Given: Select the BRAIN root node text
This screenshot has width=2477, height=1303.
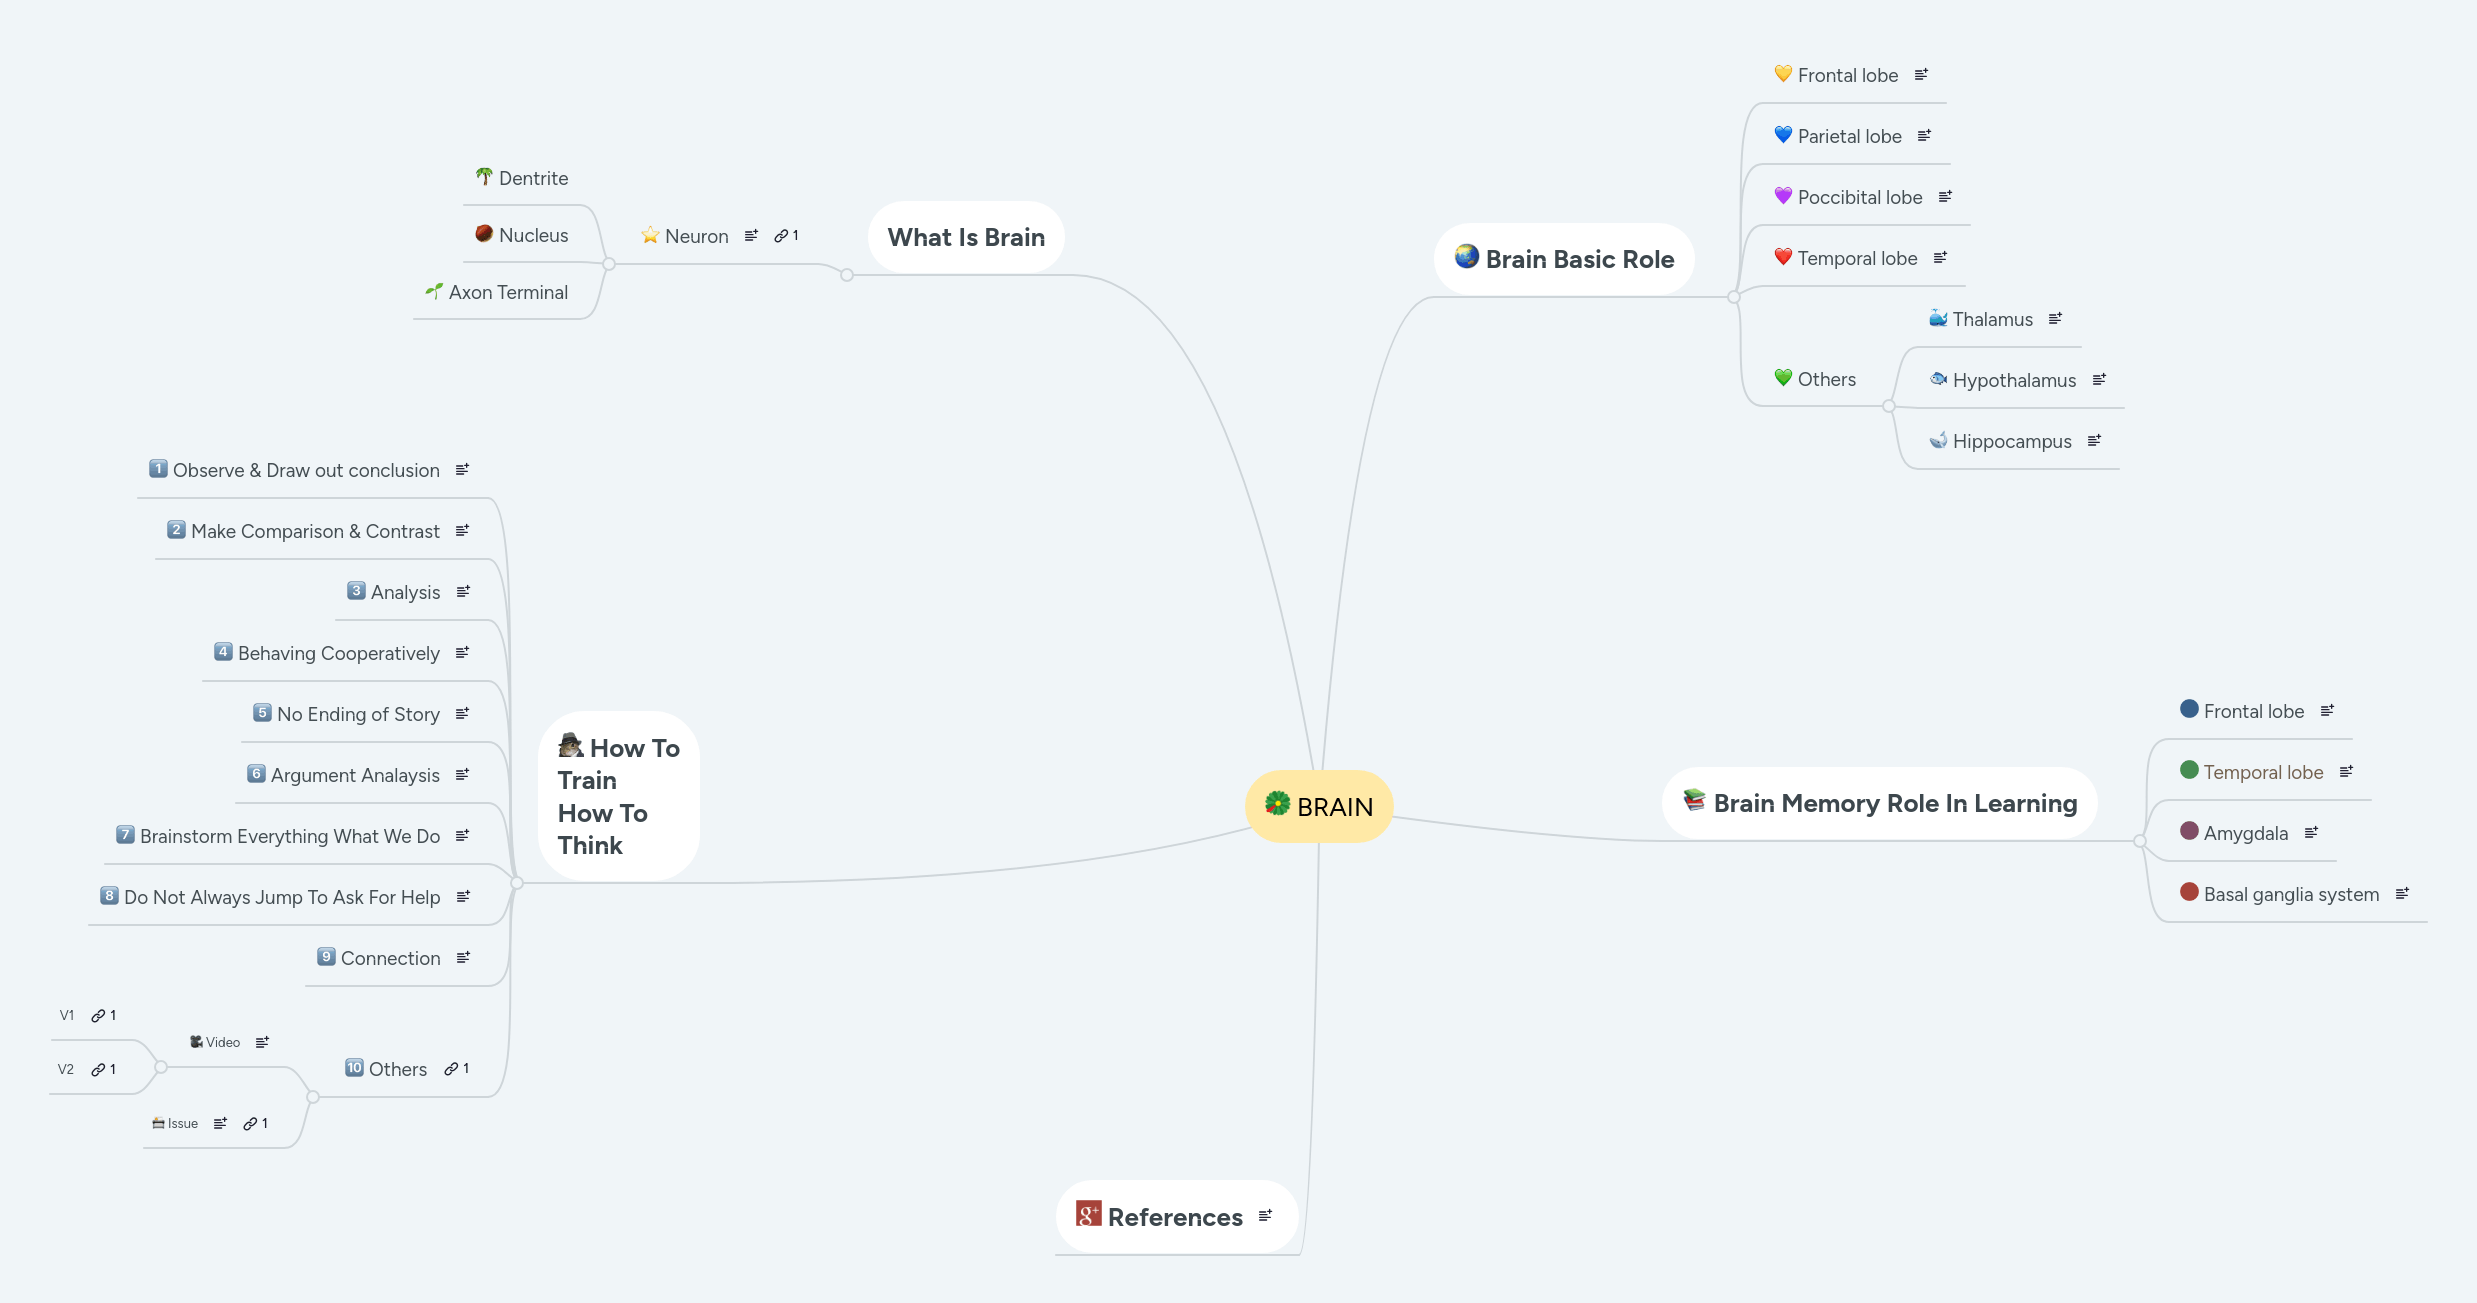Looking at the screenshot, I should tap(1335, 806).
